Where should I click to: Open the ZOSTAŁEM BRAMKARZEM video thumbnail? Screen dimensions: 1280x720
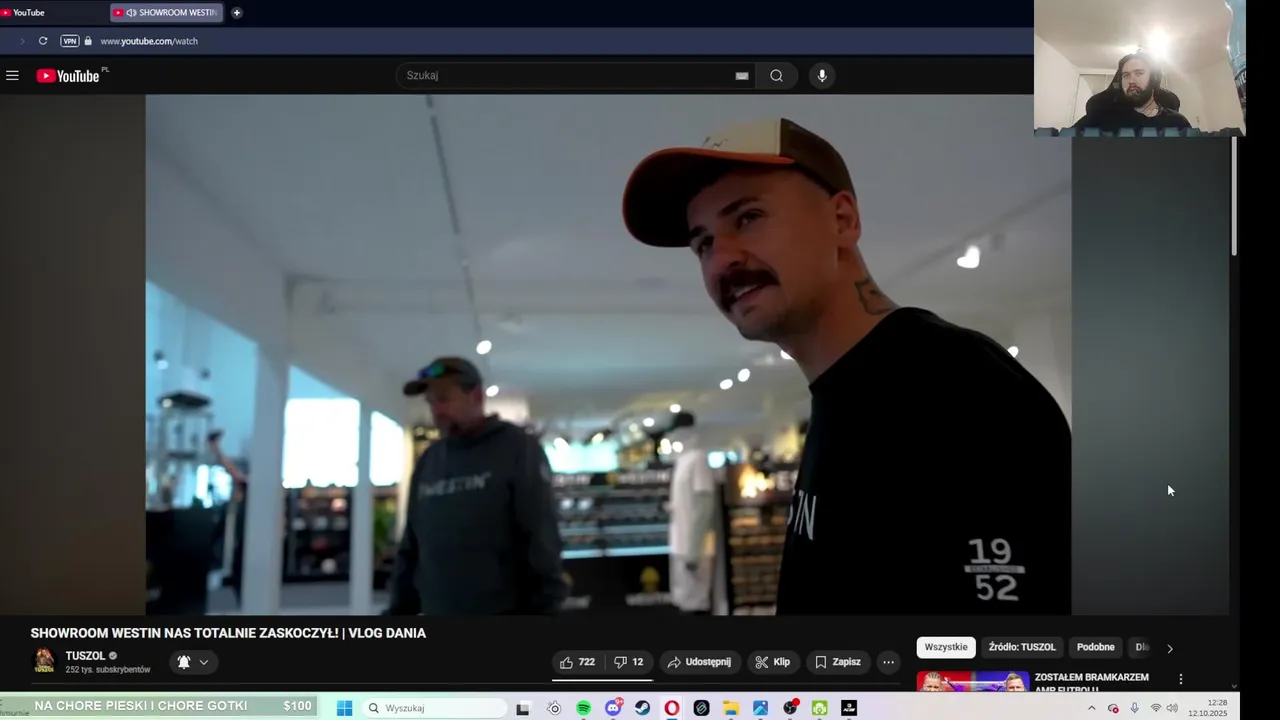(x=973, y=681)
